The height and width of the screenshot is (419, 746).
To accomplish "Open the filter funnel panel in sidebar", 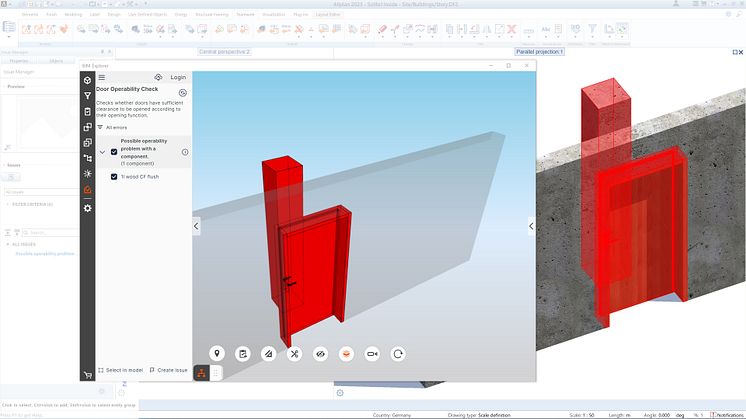I will coord(88,96).
